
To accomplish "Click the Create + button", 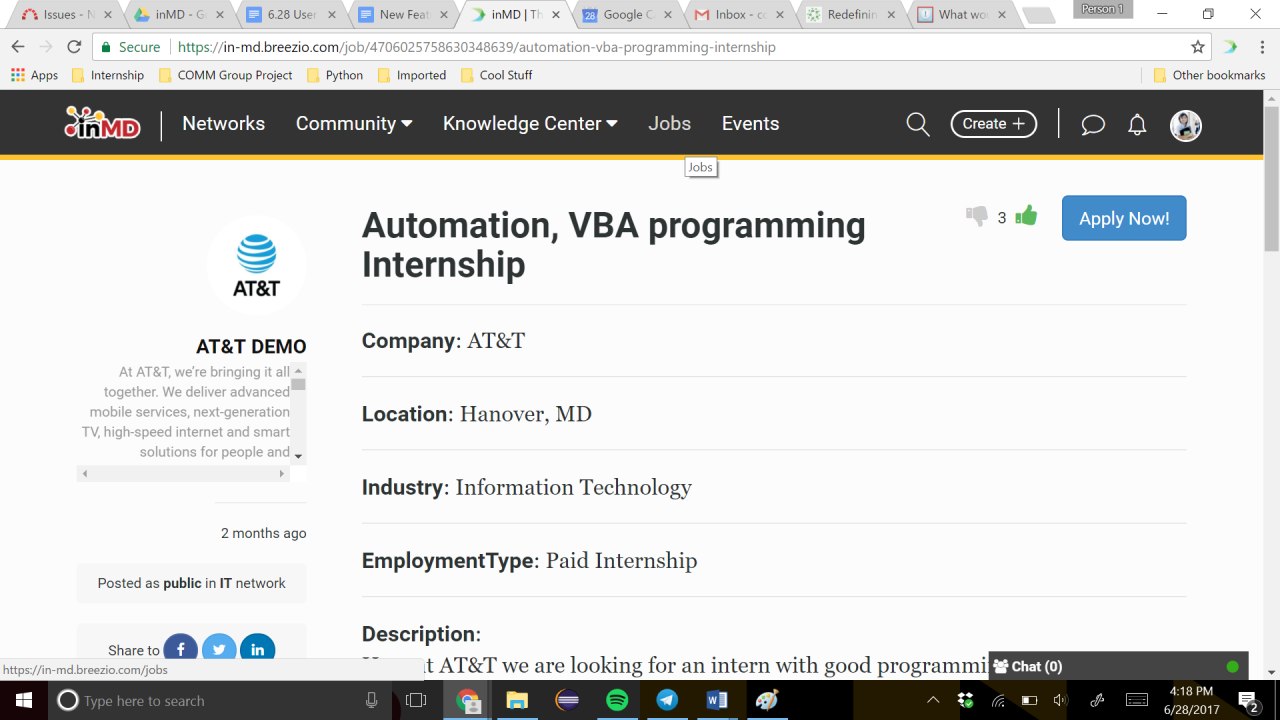I will pyautogui.click(x=993, y=124).
